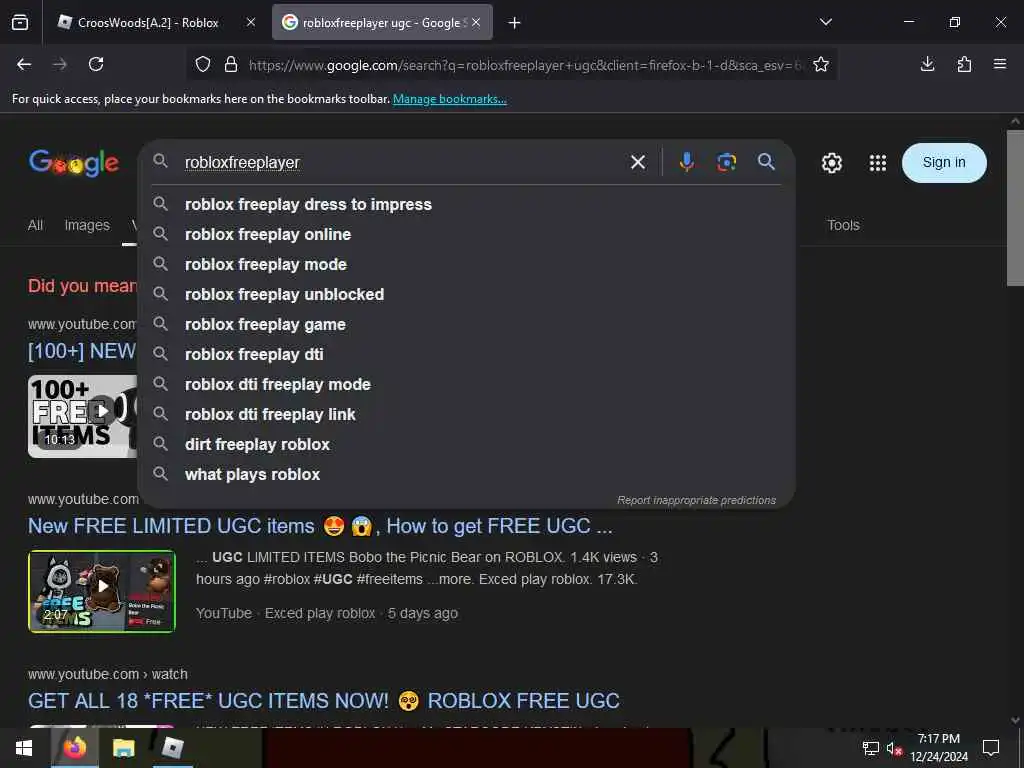This screenshot has height=768, width=1024.
Task: Reload the page with the refresh icon
Action: pos(96,64)
